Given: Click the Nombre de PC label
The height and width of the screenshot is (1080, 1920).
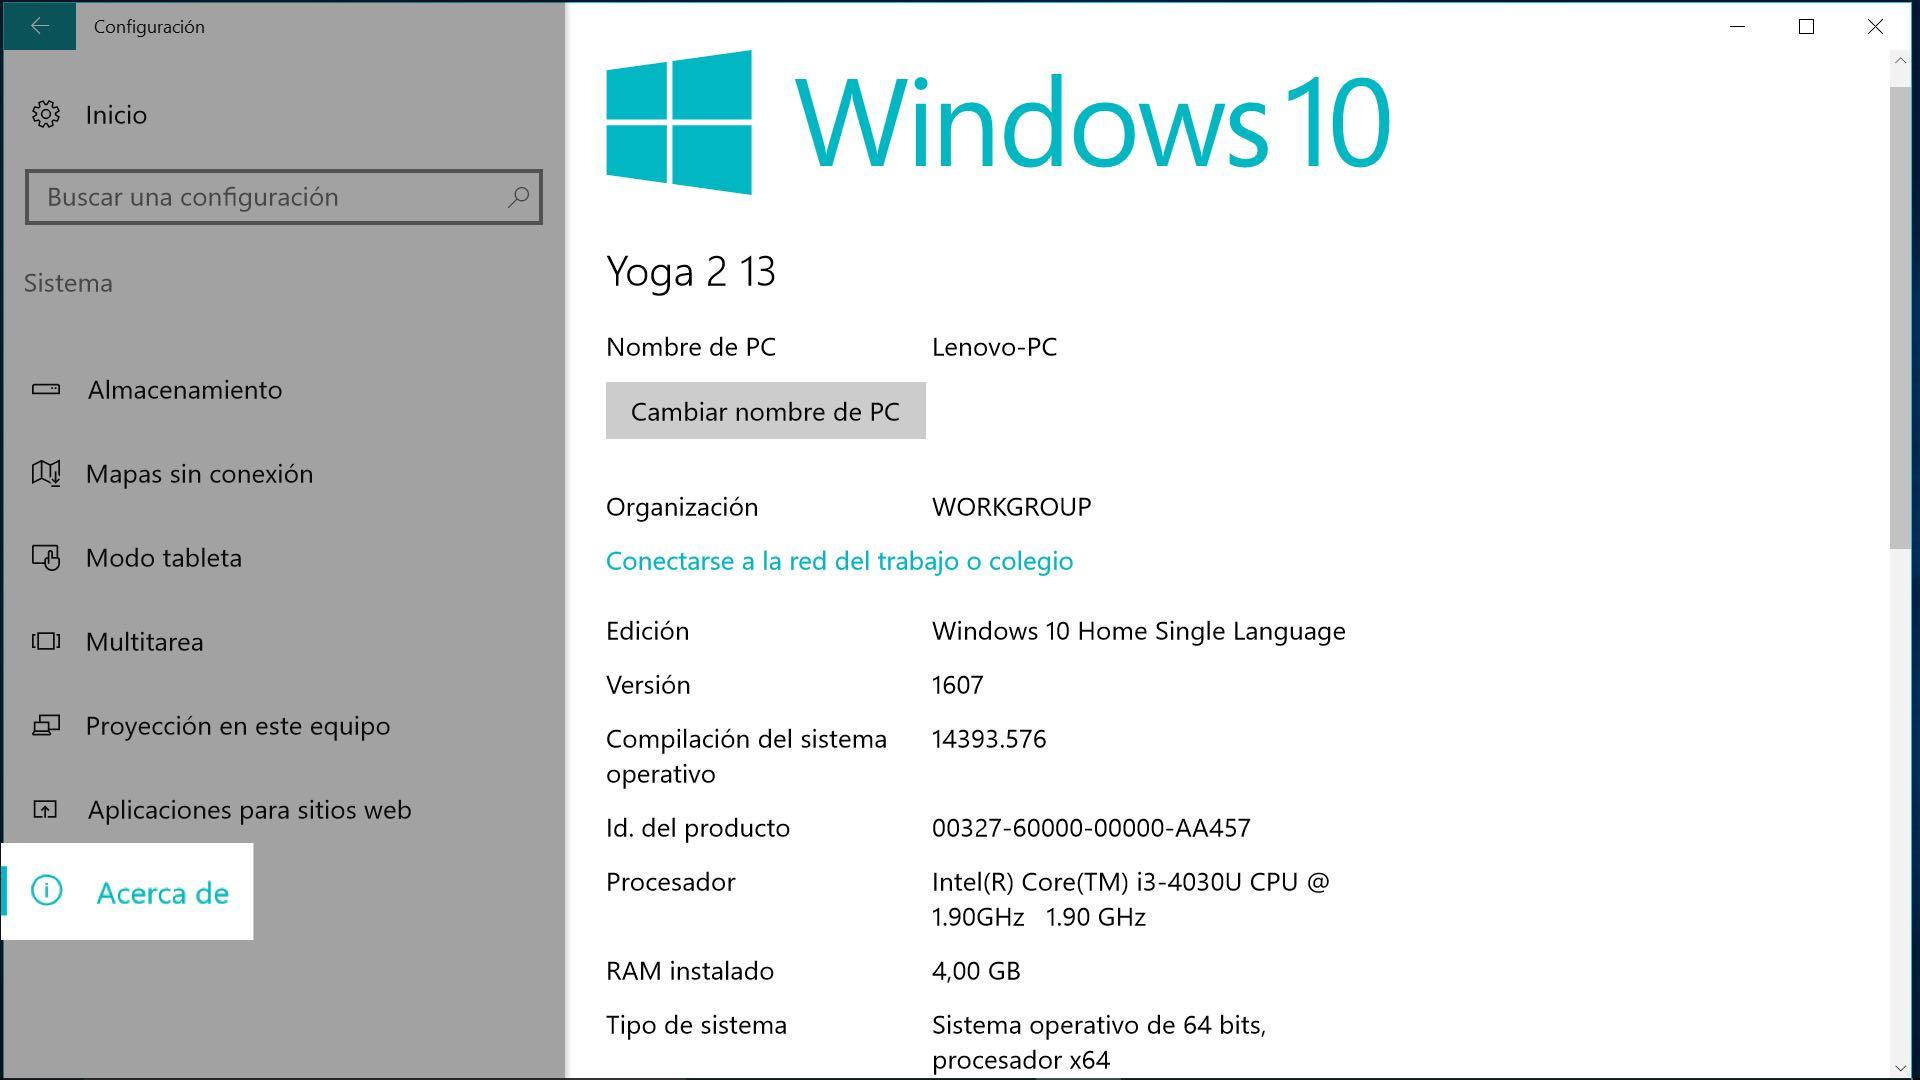Looking at the screenshot, I should point(691,347).
